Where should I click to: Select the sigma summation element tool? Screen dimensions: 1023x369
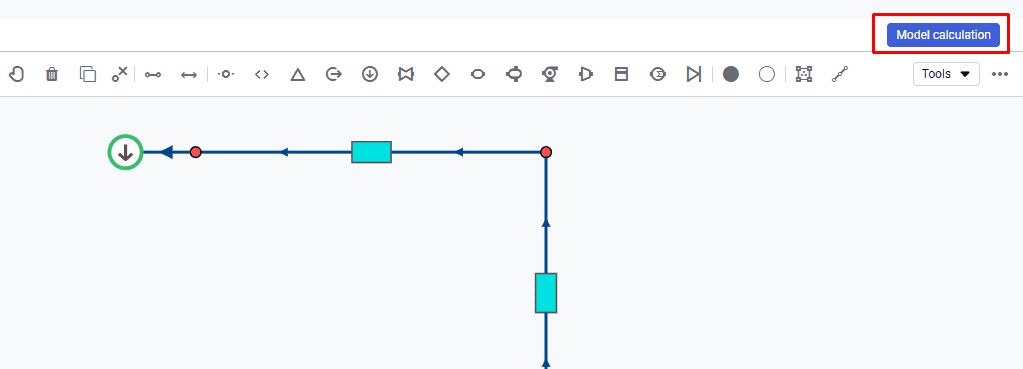(658, 74)
